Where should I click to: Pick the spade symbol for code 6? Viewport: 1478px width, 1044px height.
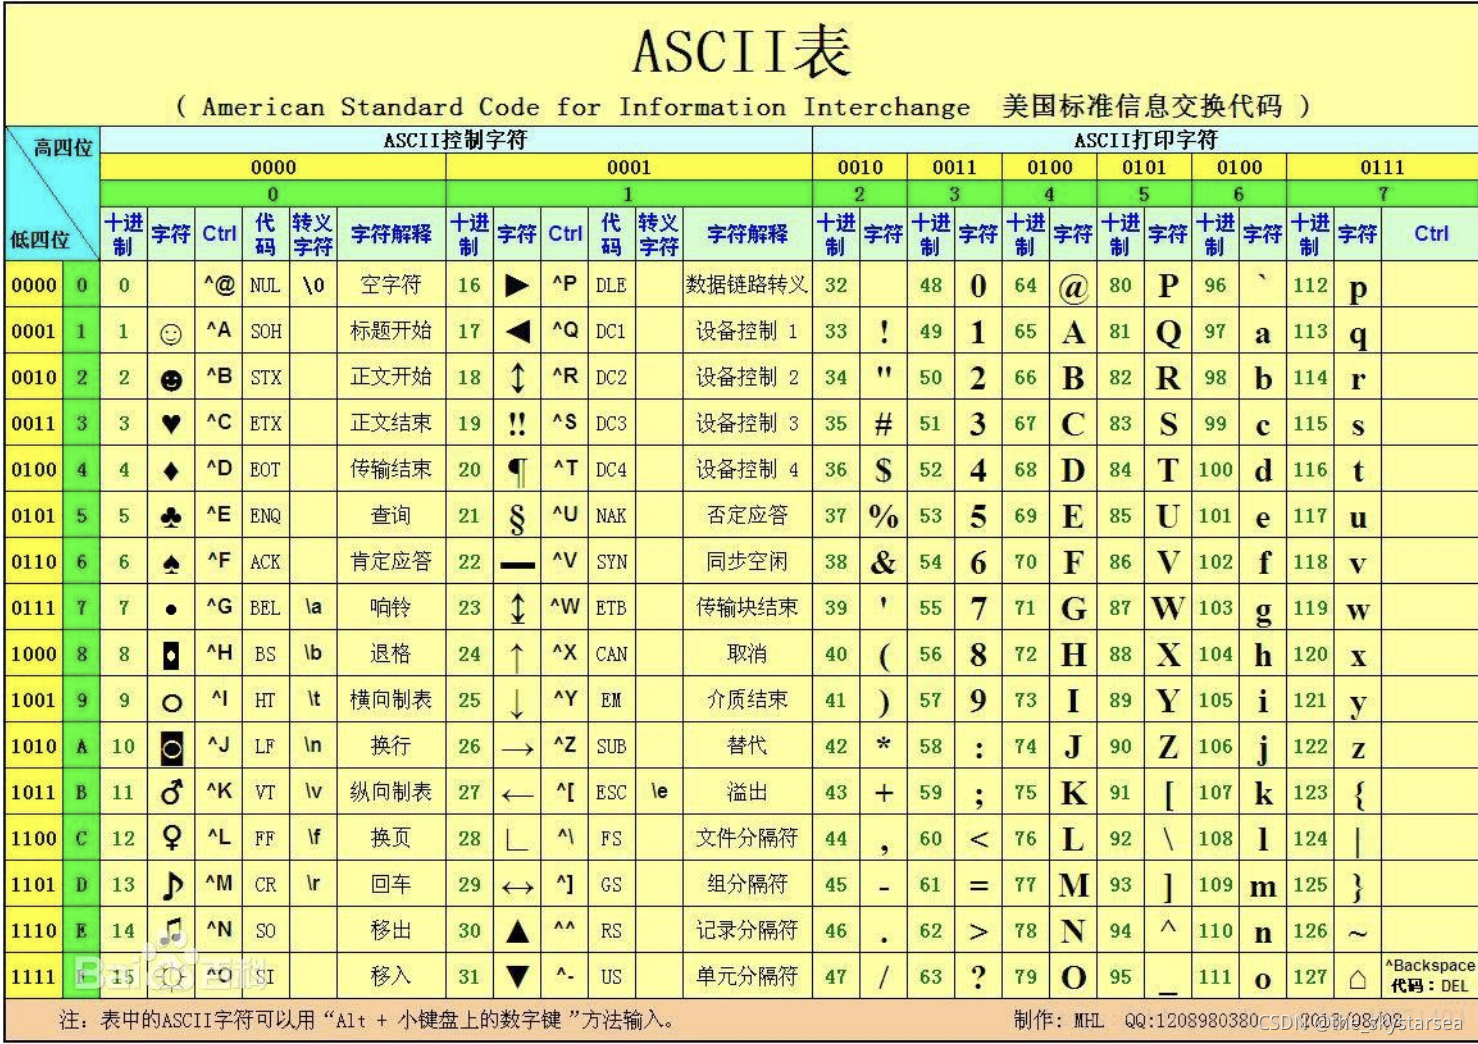pyautogui.click(x=171, y=563)
